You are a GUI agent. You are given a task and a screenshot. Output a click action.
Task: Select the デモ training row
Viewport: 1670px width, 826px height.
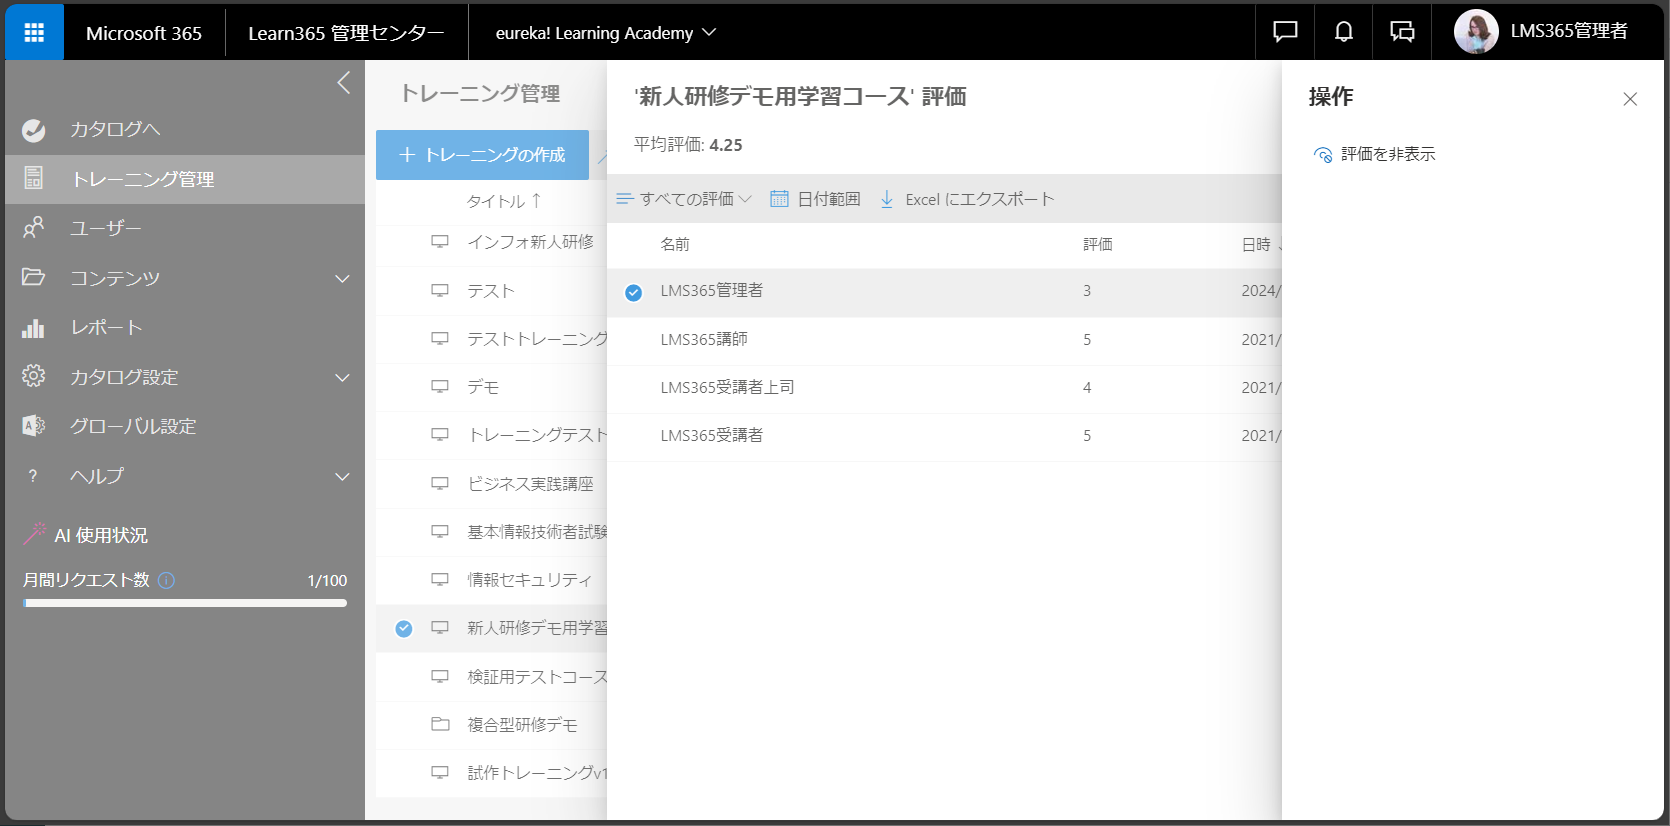point(491,387)
